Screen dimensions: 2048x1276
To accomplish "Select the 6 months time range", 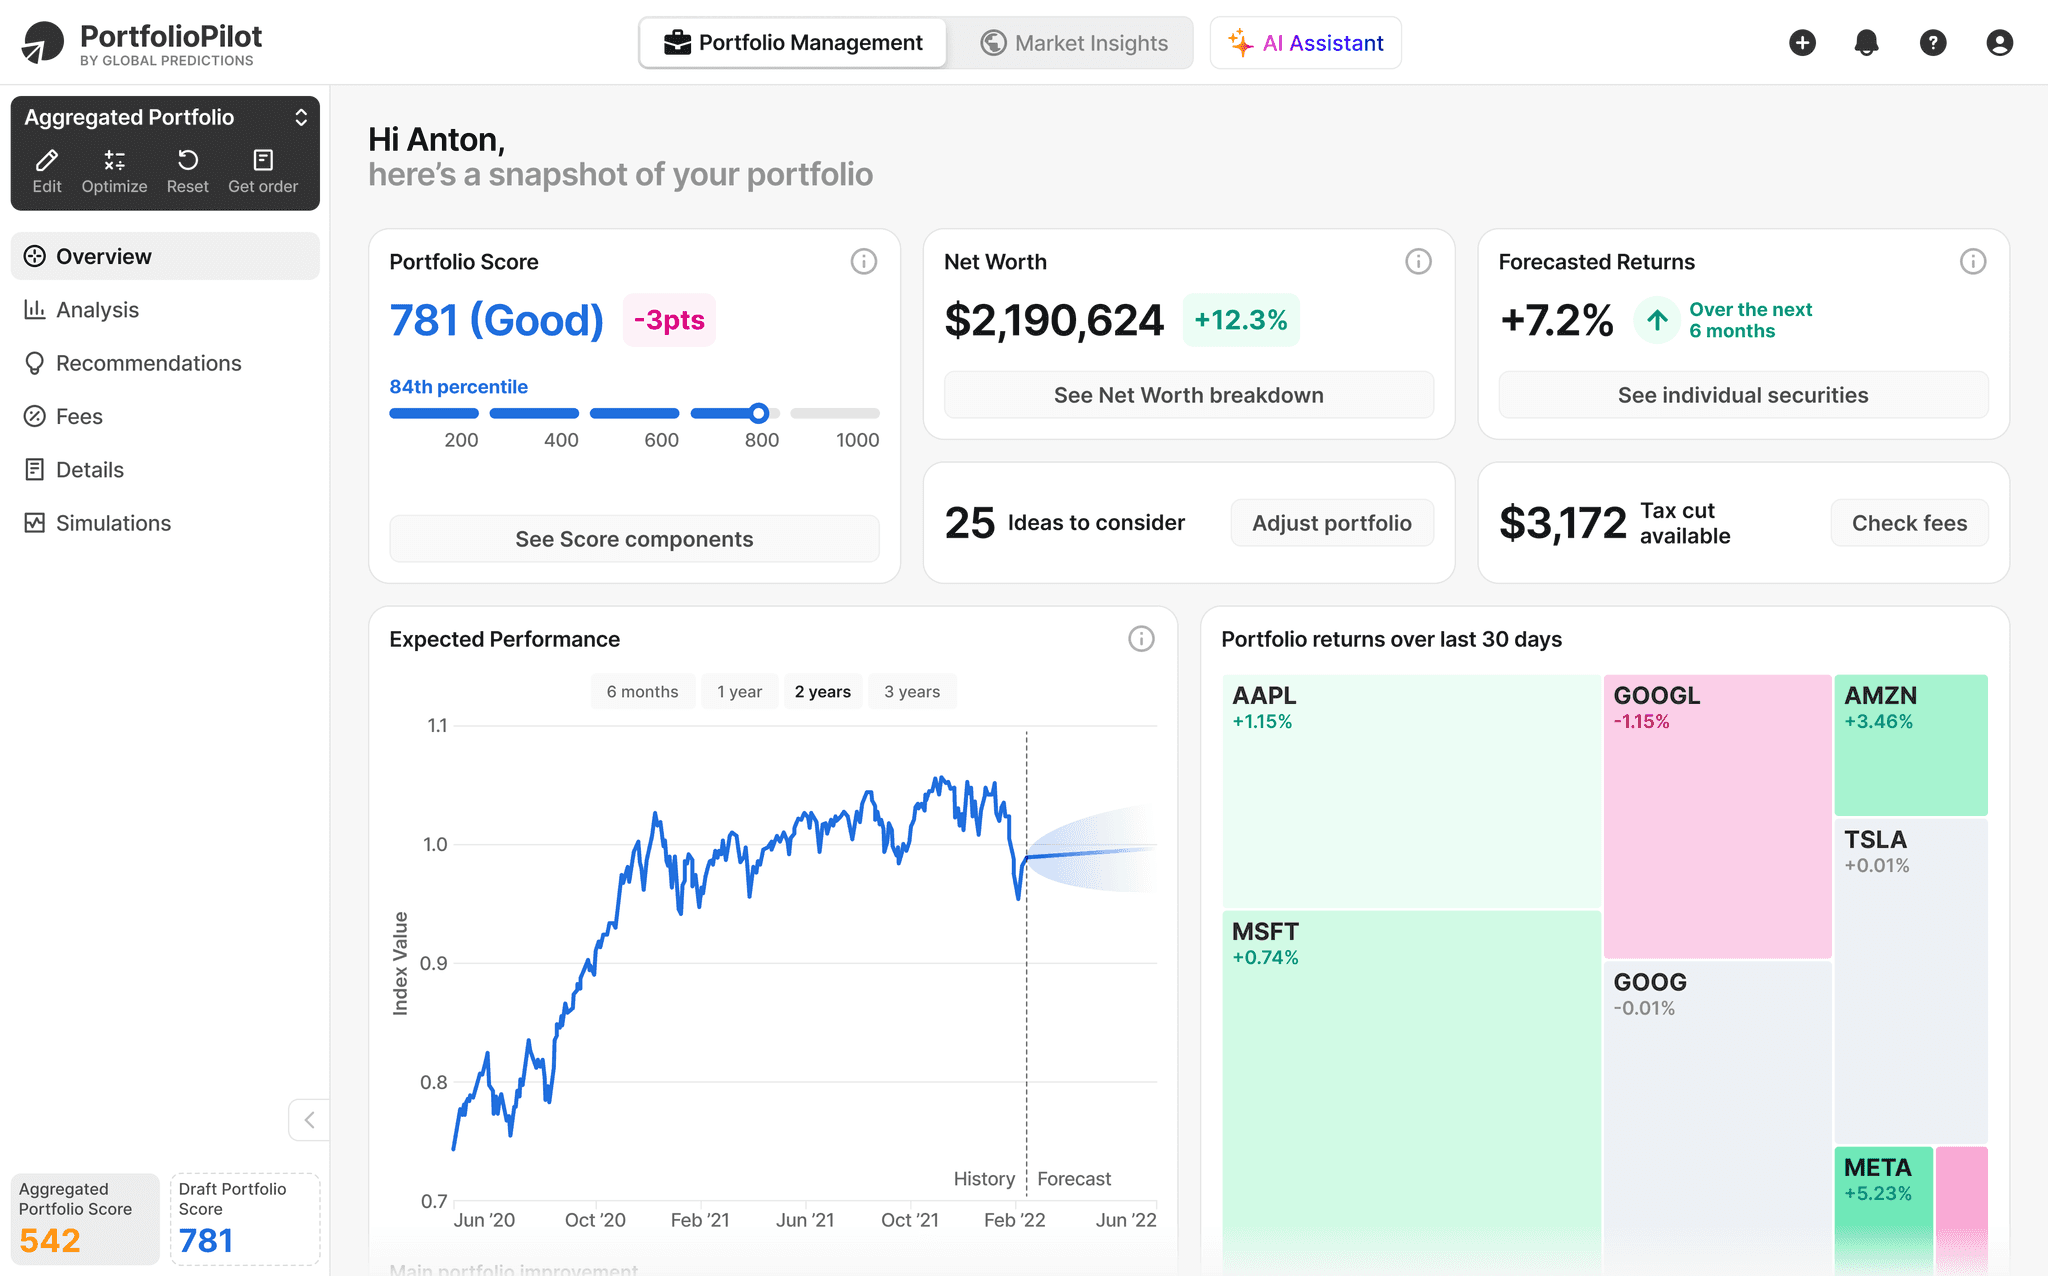I will tap(642, 692).
